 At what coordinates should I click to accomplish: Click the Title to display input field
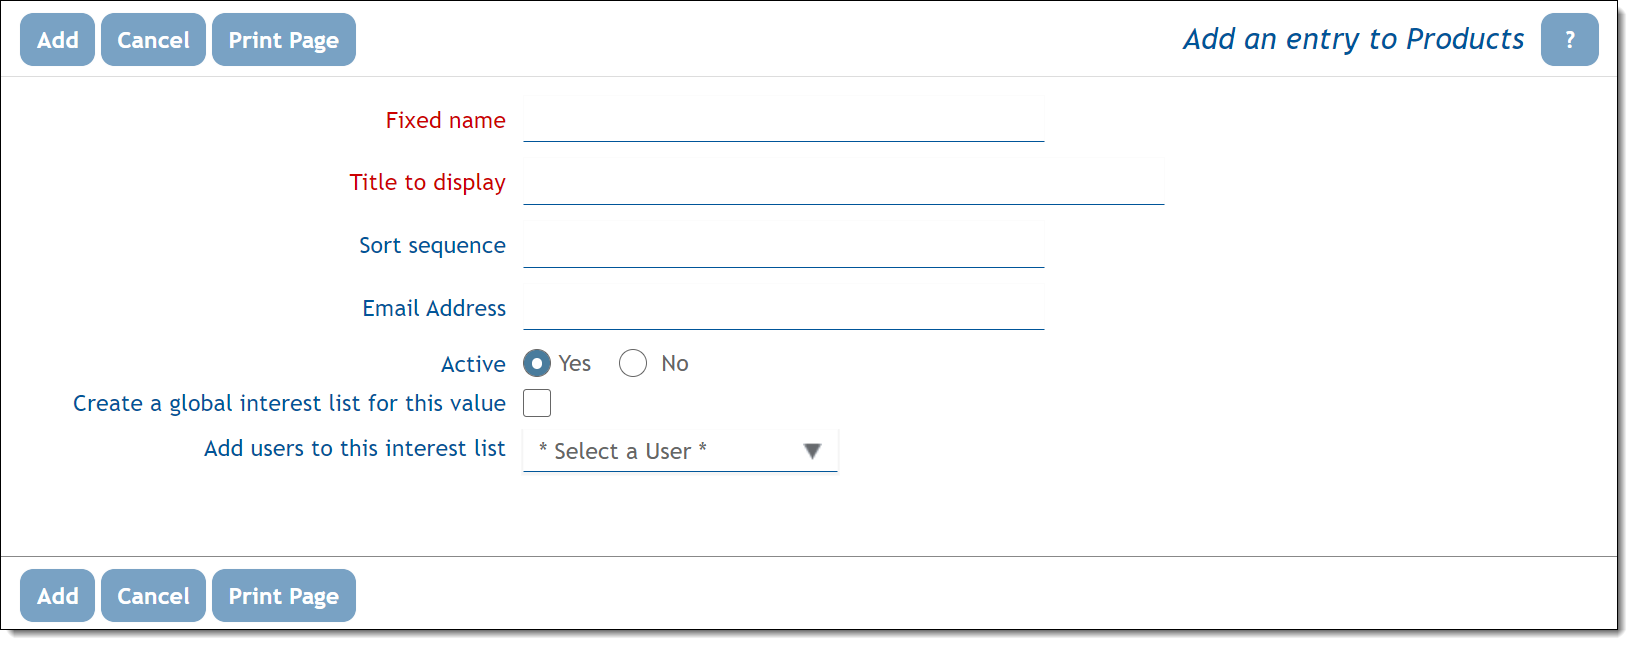tap(843, 185)
